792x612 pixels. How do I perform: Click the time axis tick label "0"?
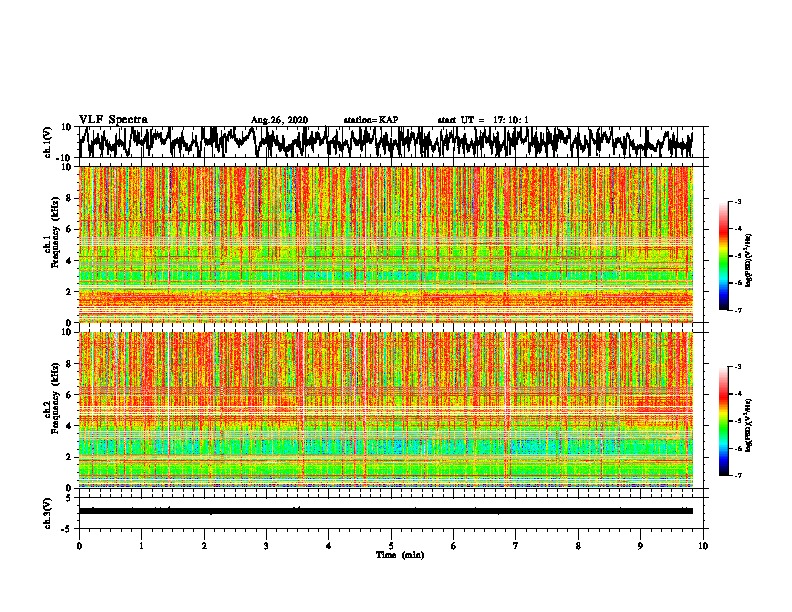tap(79, 546)
